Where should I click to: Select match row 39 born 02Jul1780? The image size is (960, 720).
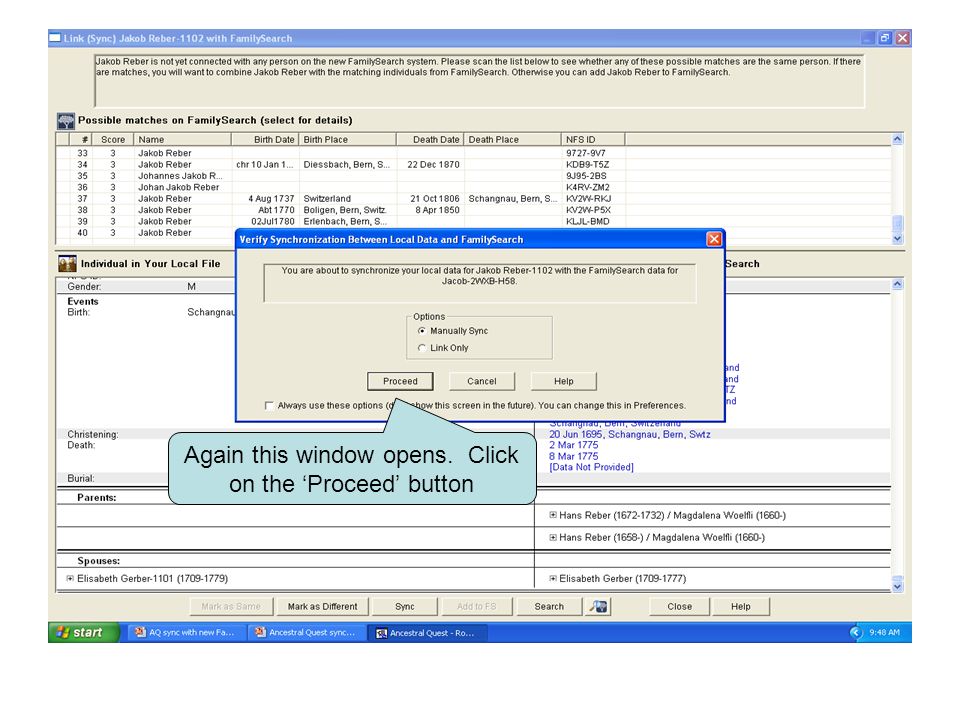(x=473, y=222)
